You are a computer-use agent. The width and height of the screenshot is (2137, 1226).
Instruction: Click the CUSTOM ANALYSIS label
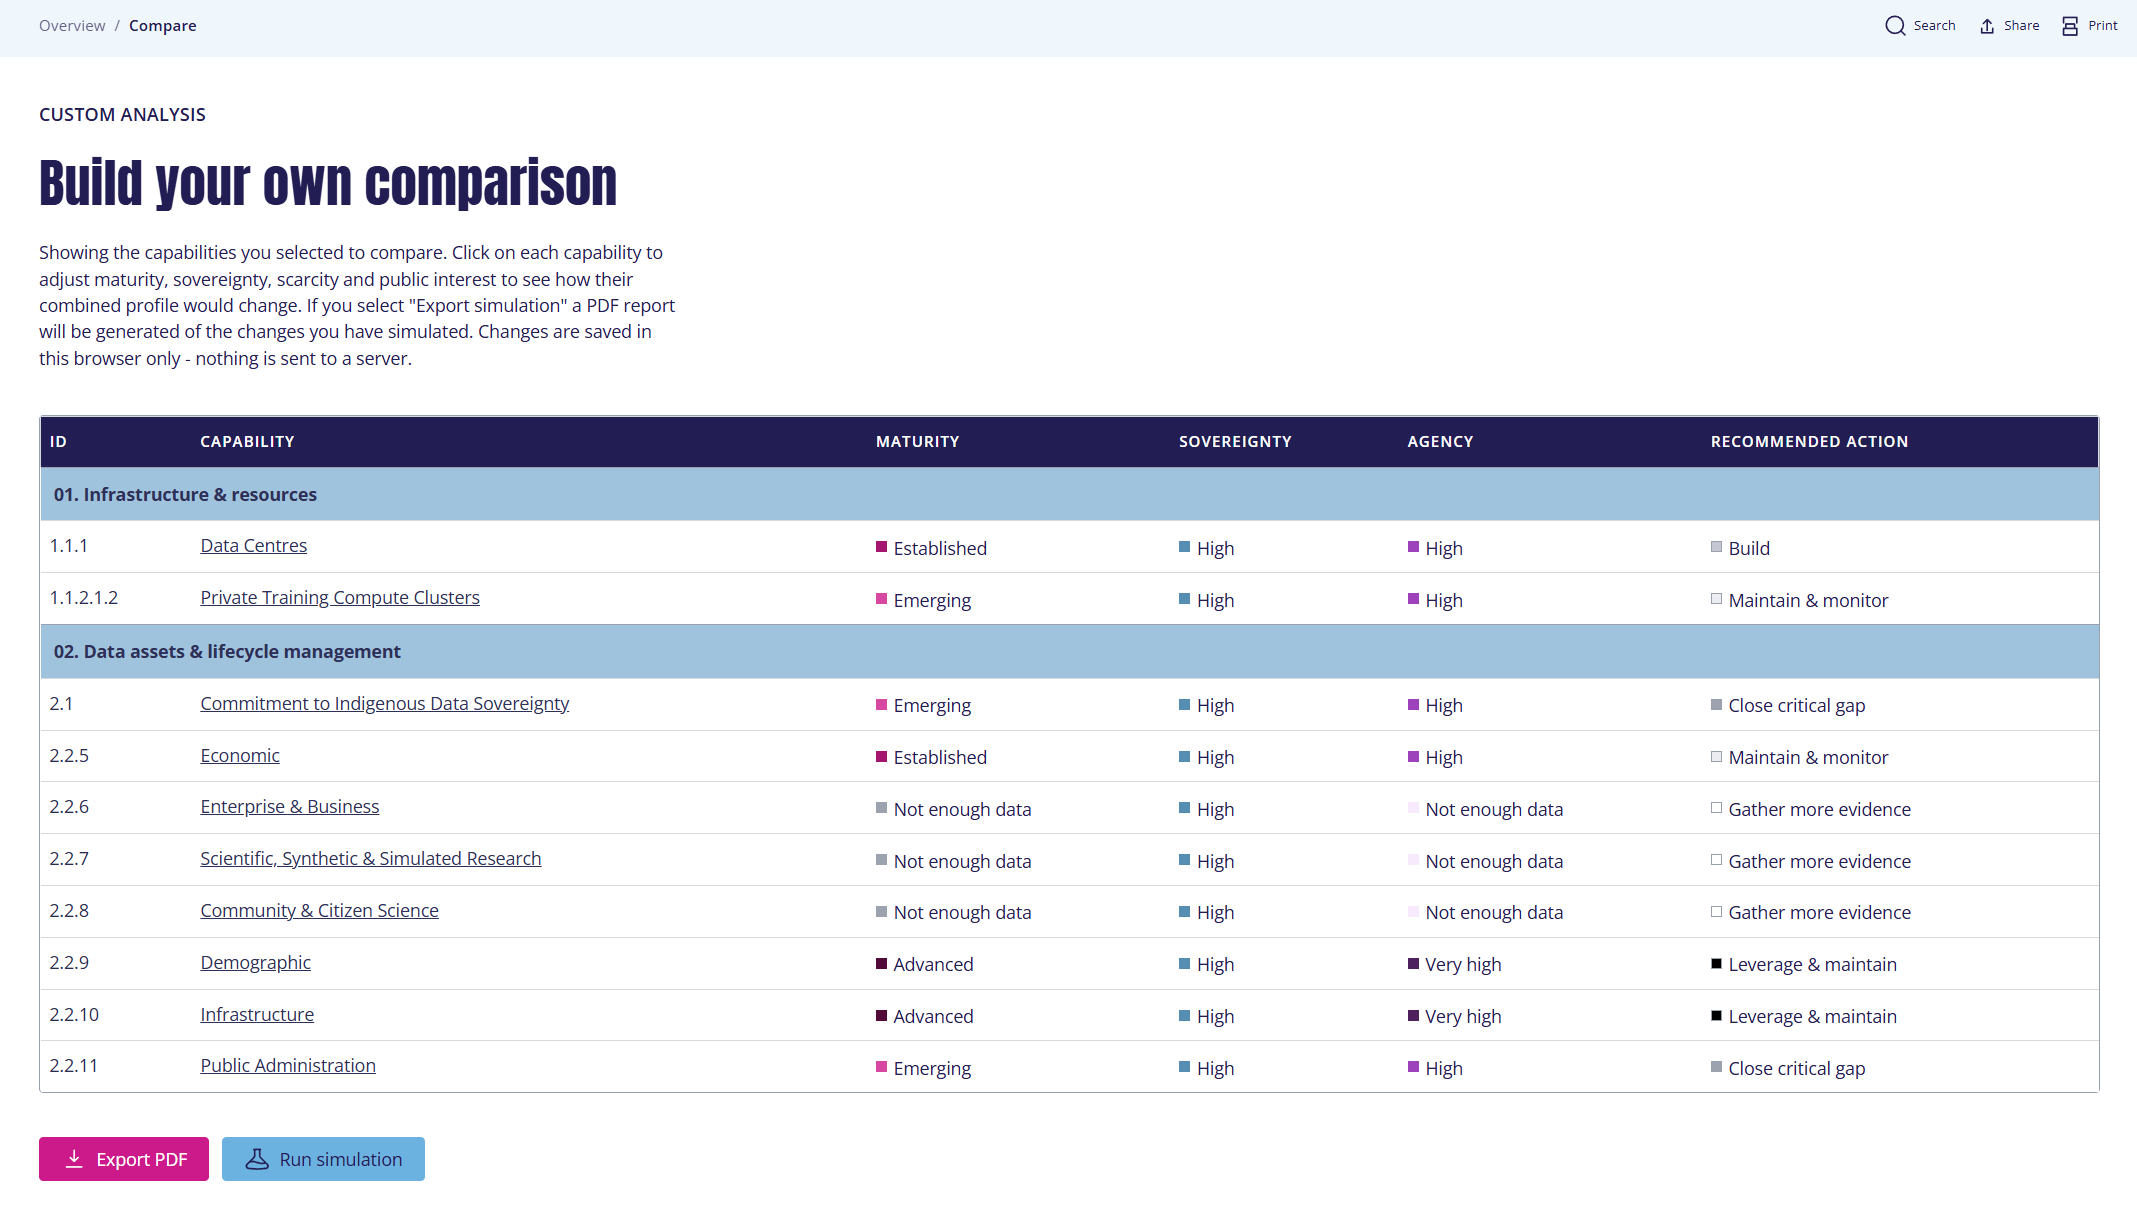[x=122, y=114]
